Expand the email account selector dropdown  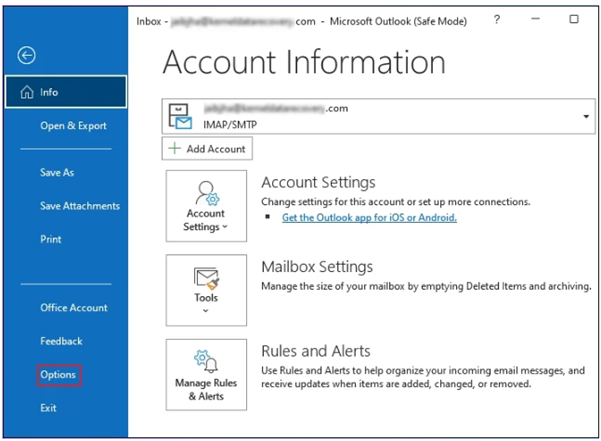coord(585,117)
